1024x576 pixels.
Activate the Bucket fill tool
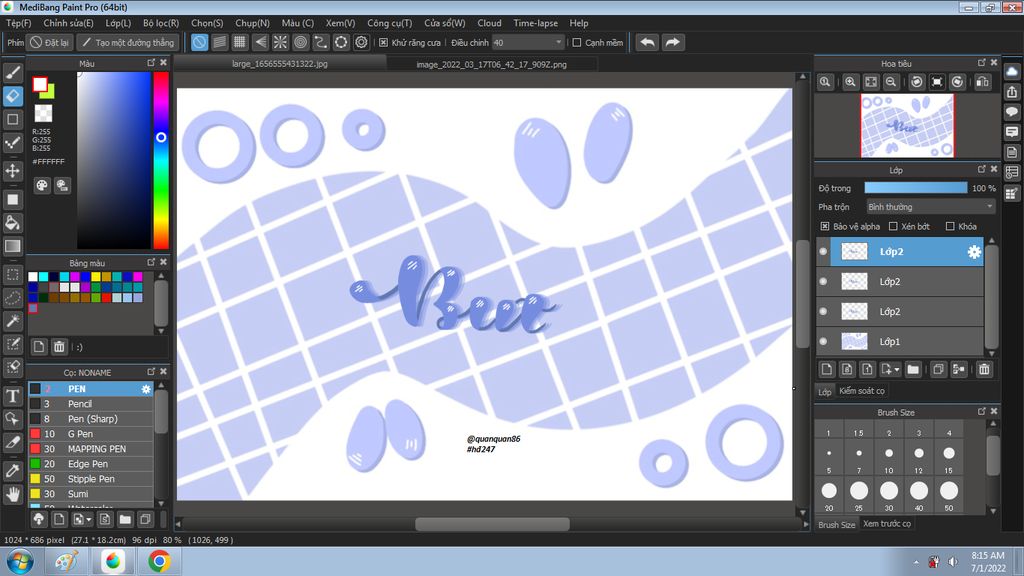(13, 223)
